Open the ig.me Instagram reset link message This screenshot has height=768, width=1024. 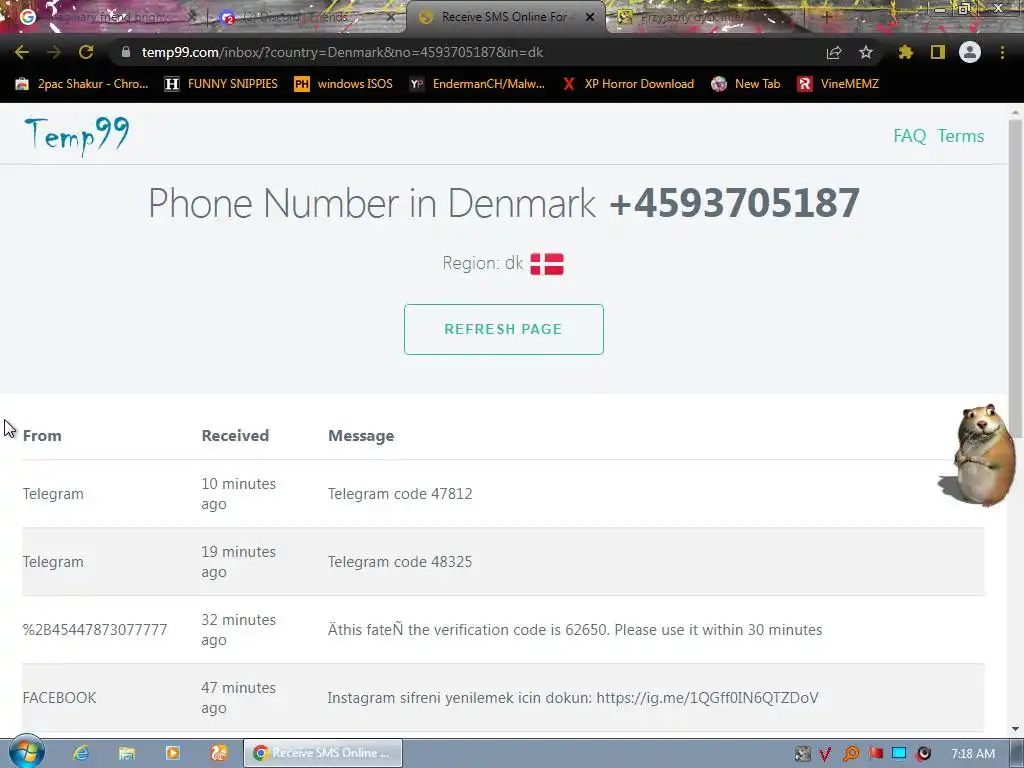pos(573,697)
